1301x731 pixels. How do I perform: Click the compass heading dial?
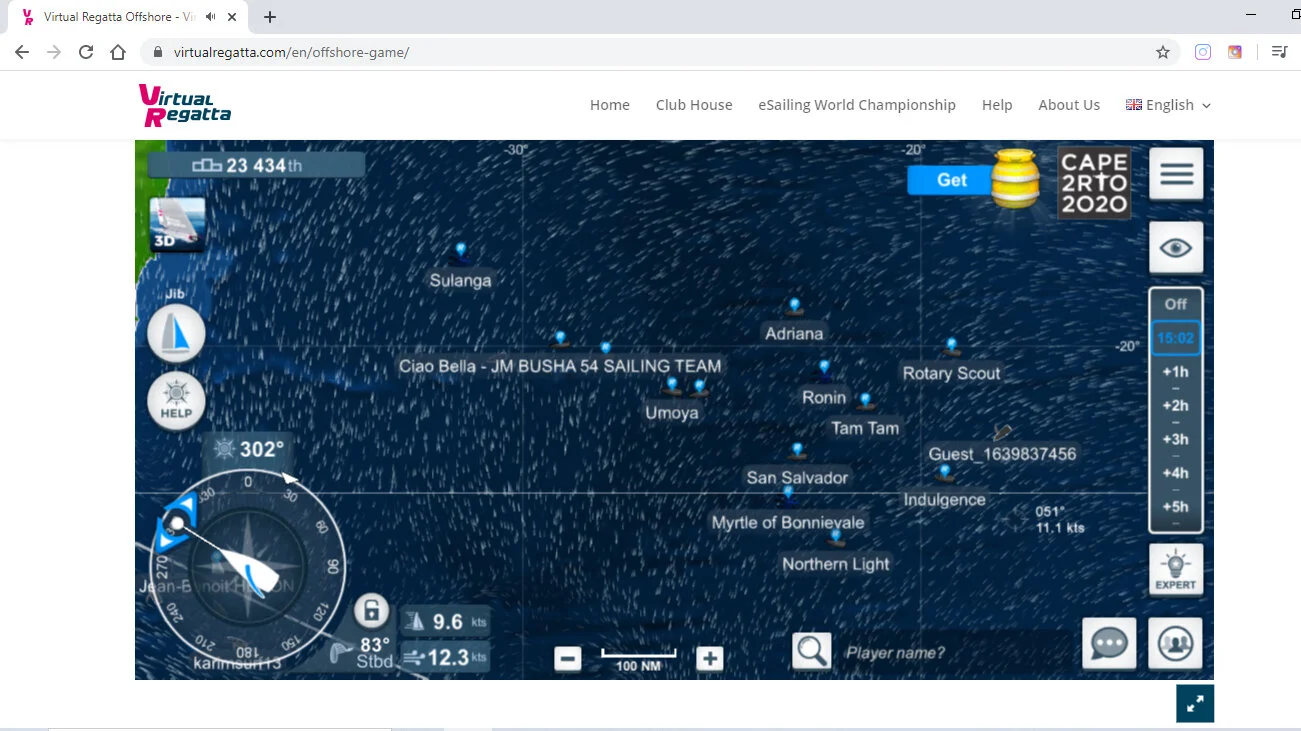pos(248,567)
